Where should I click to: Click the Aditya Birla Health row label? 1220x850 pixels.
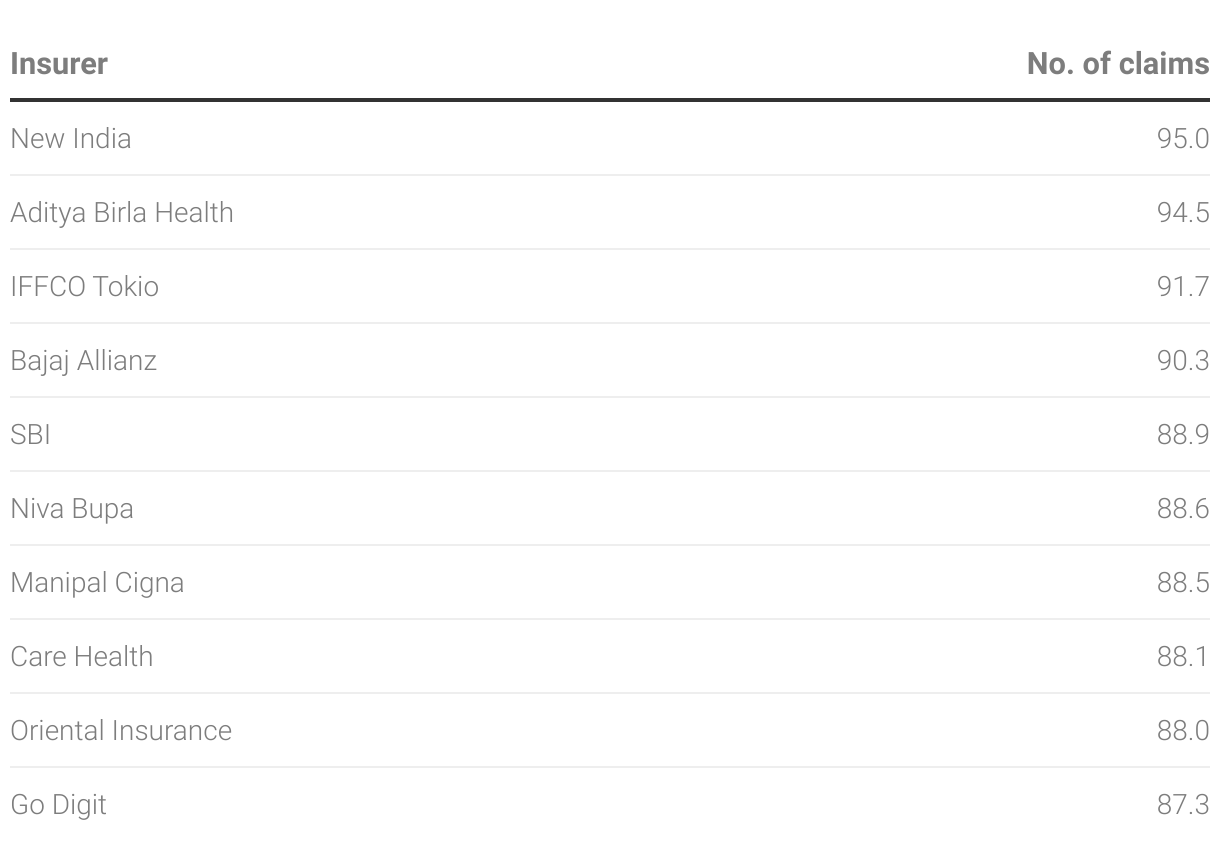pos(122,212)
